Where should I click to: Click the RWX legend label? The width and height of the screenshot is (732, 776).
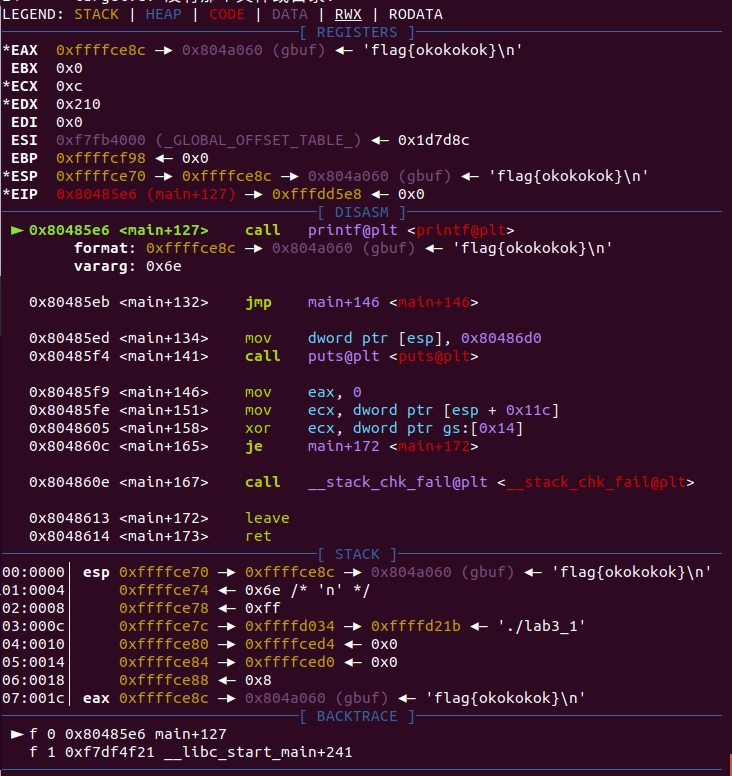pos(348,14)
